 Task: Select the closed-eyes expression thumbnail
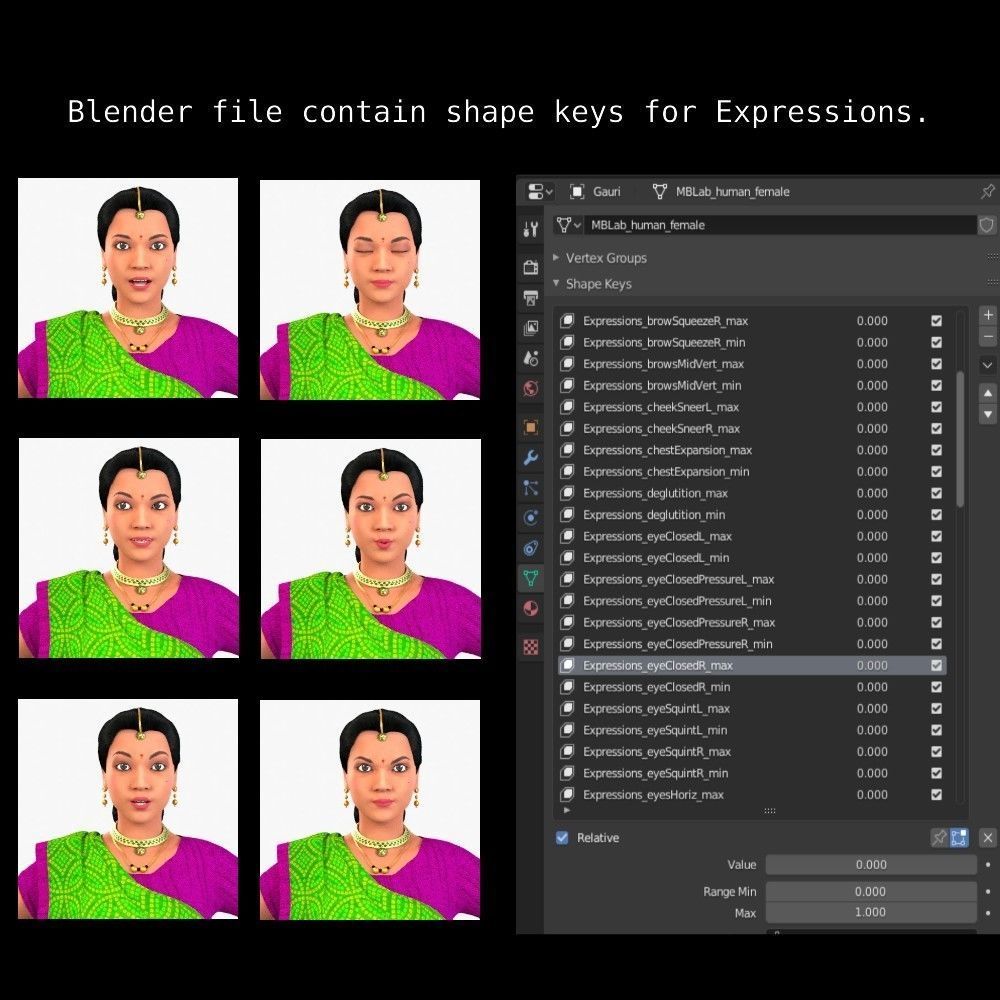pyautogui.click(x=370, y=290)
